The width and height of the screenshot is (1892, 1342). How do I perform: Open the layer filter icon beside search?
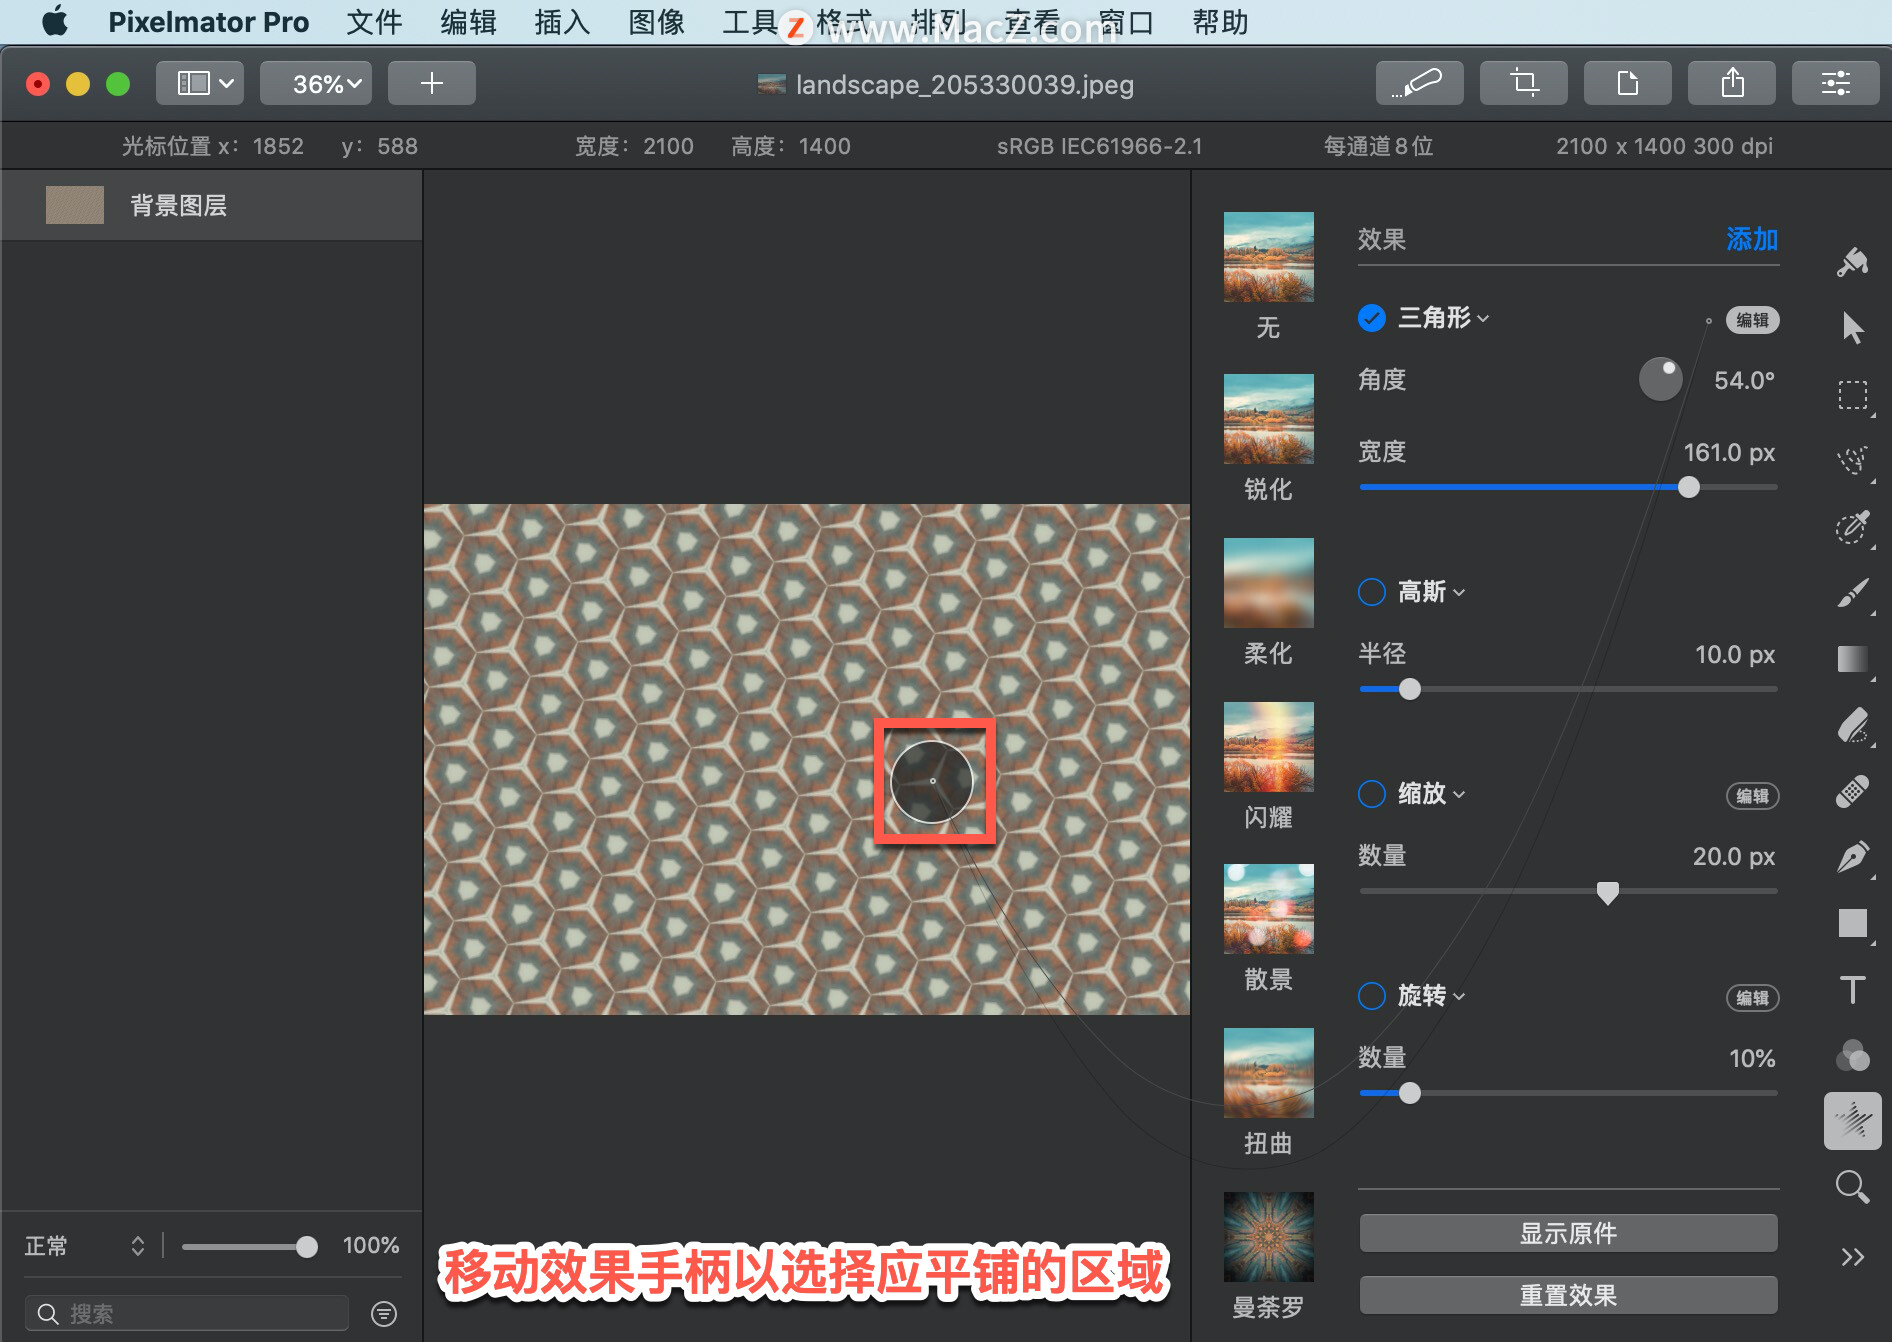click(x=384, y=1313)
